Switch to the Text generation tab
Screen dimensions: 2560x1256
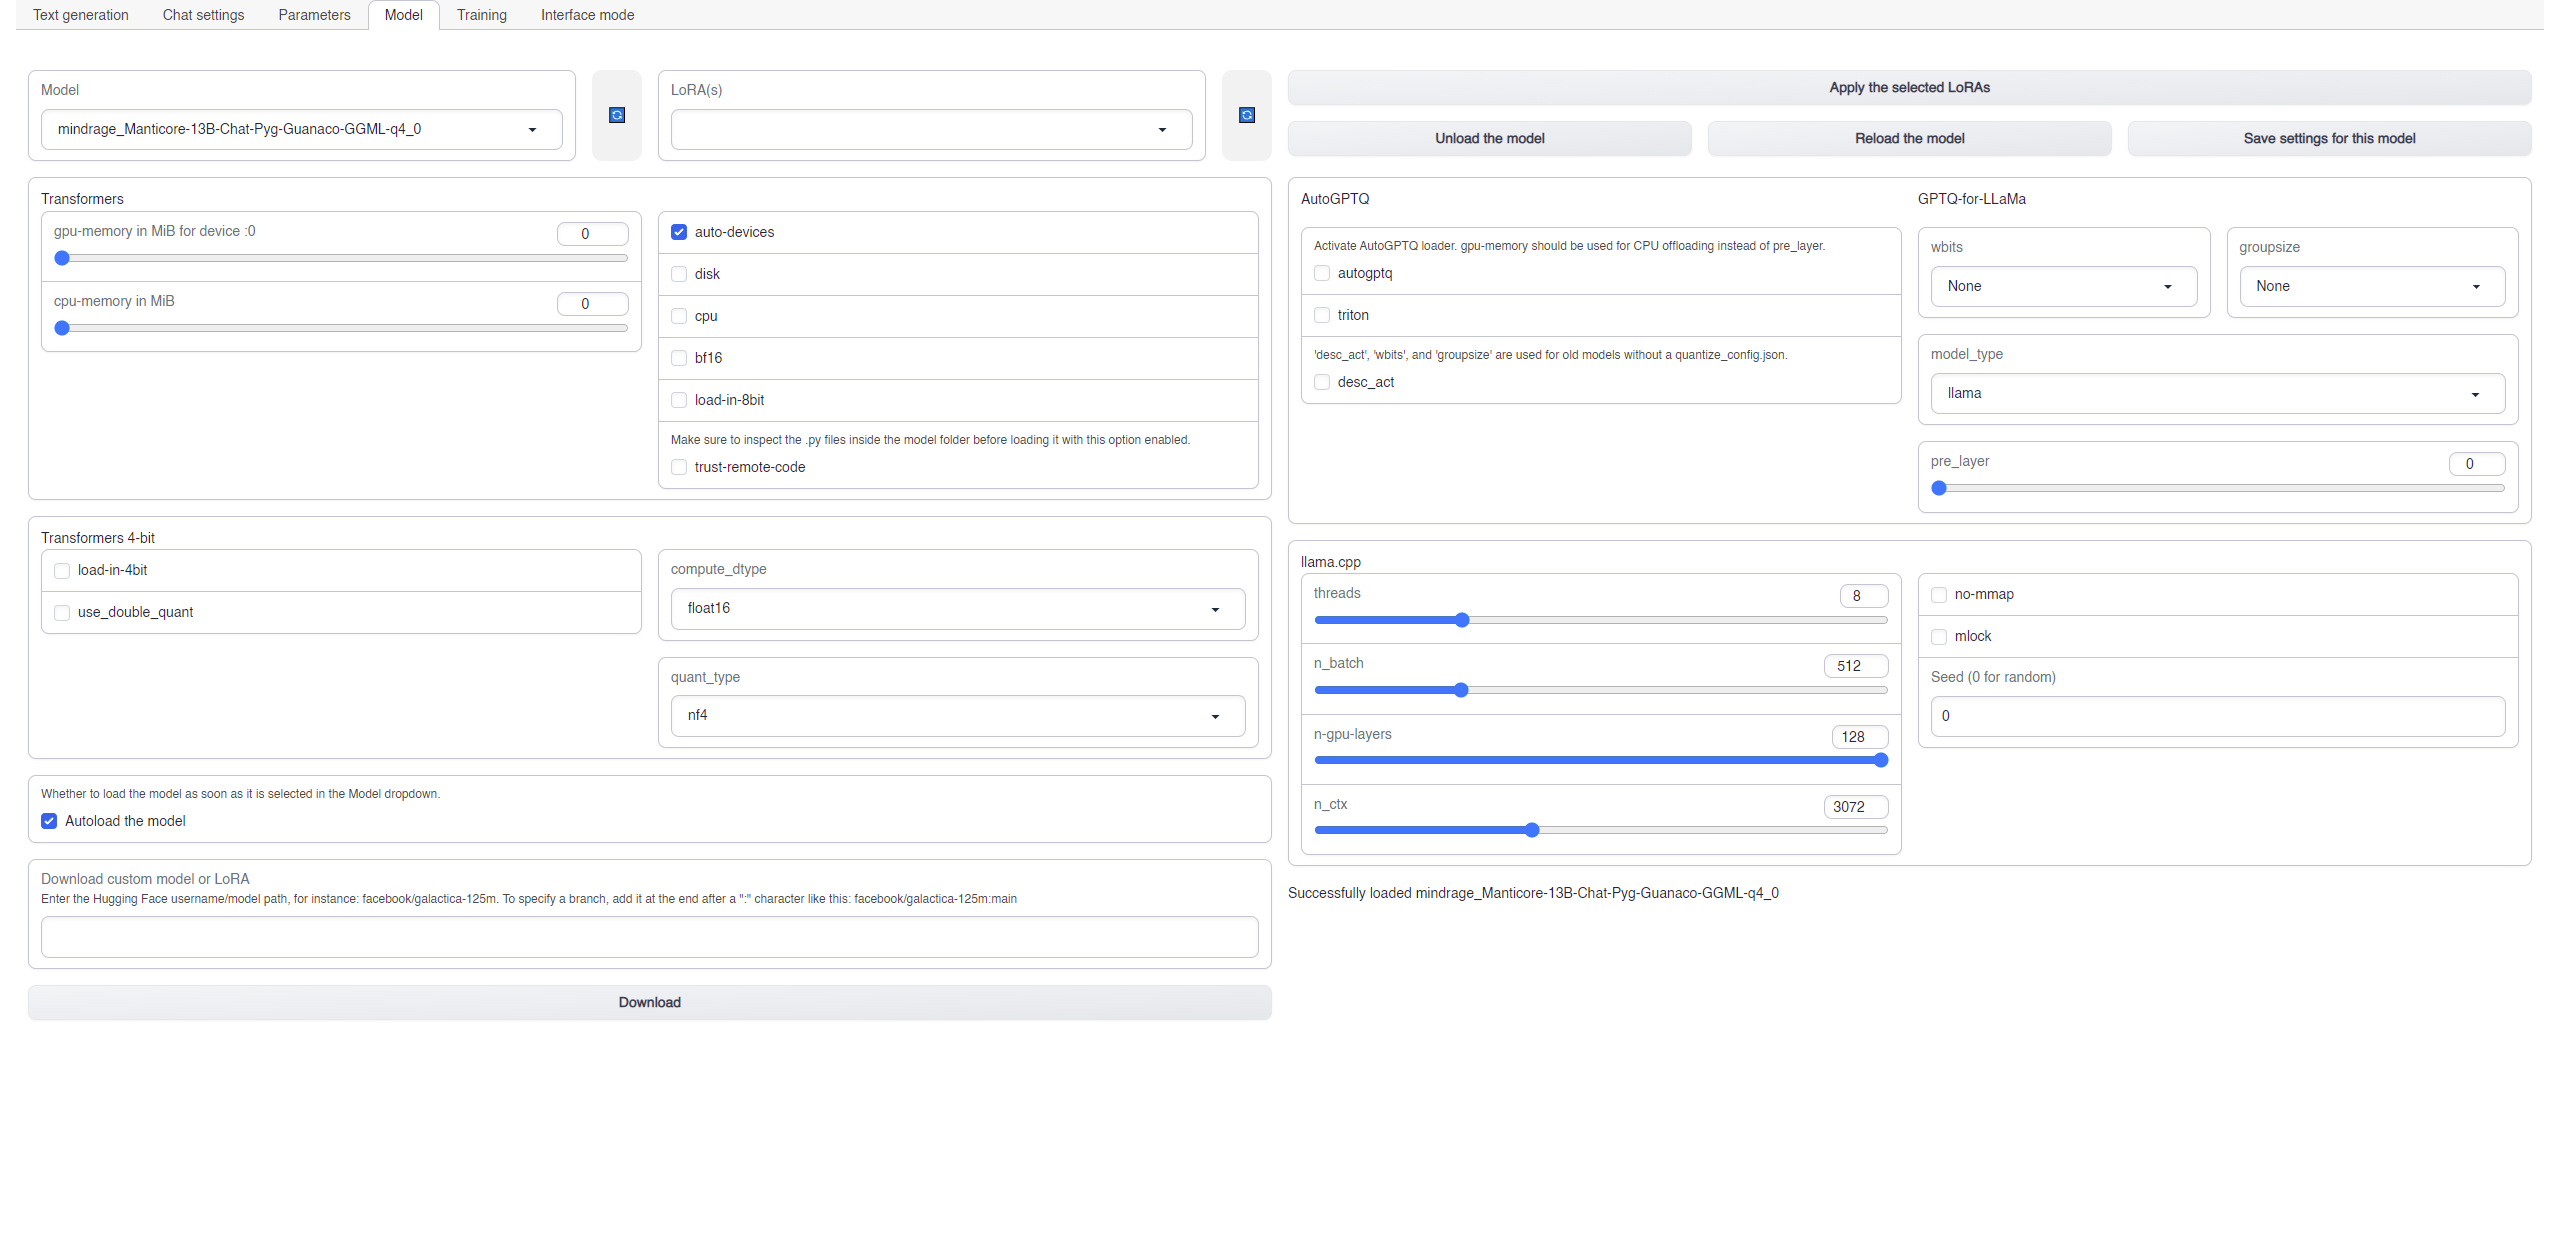click(80, 14)
